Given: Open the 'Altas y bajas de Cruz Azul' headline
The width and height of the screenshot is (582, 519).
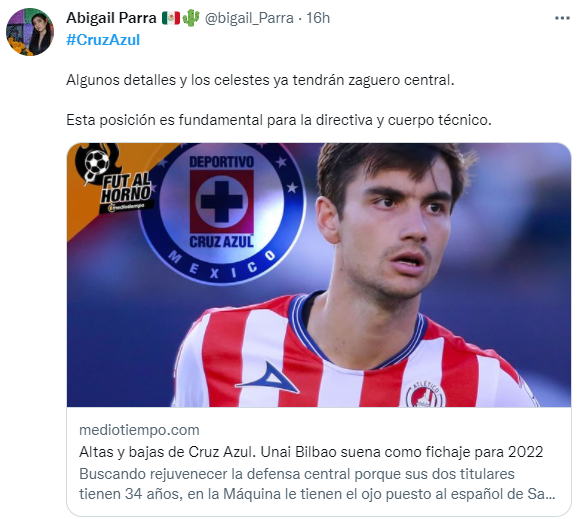Looking at the screenshot, I should tap(311, 452).
